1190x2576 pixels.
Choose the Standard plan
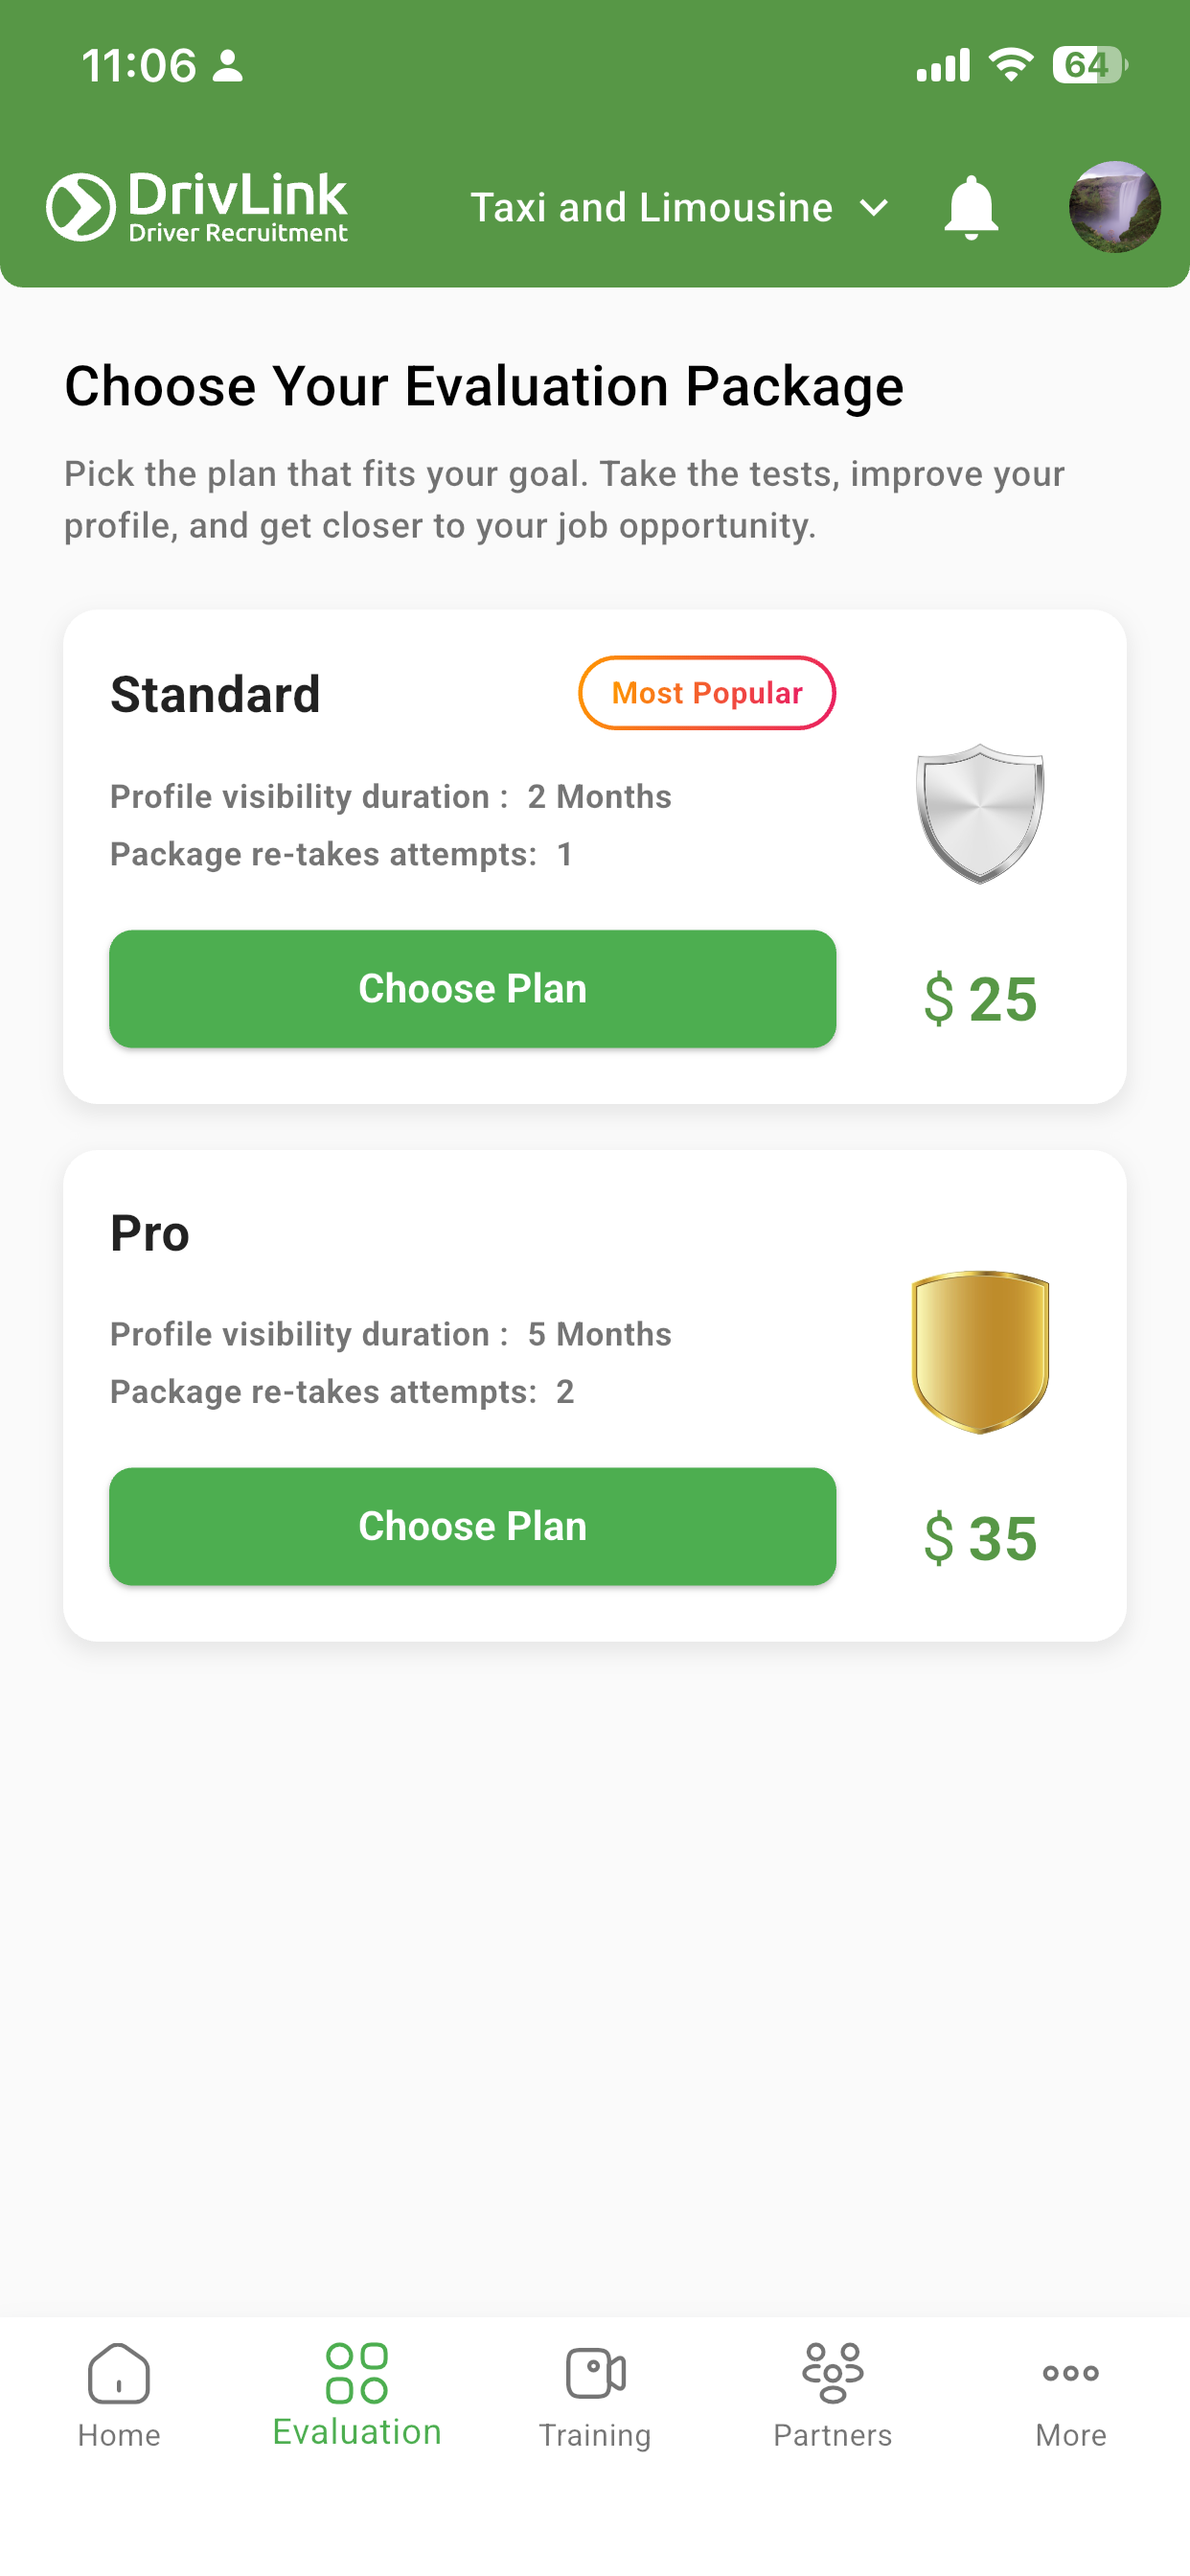(472, 989)
